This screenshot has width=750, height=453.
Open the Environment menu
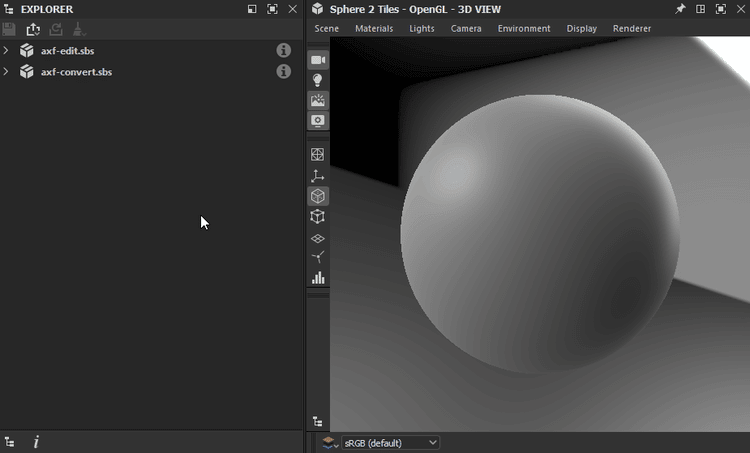tap(524, 28)
